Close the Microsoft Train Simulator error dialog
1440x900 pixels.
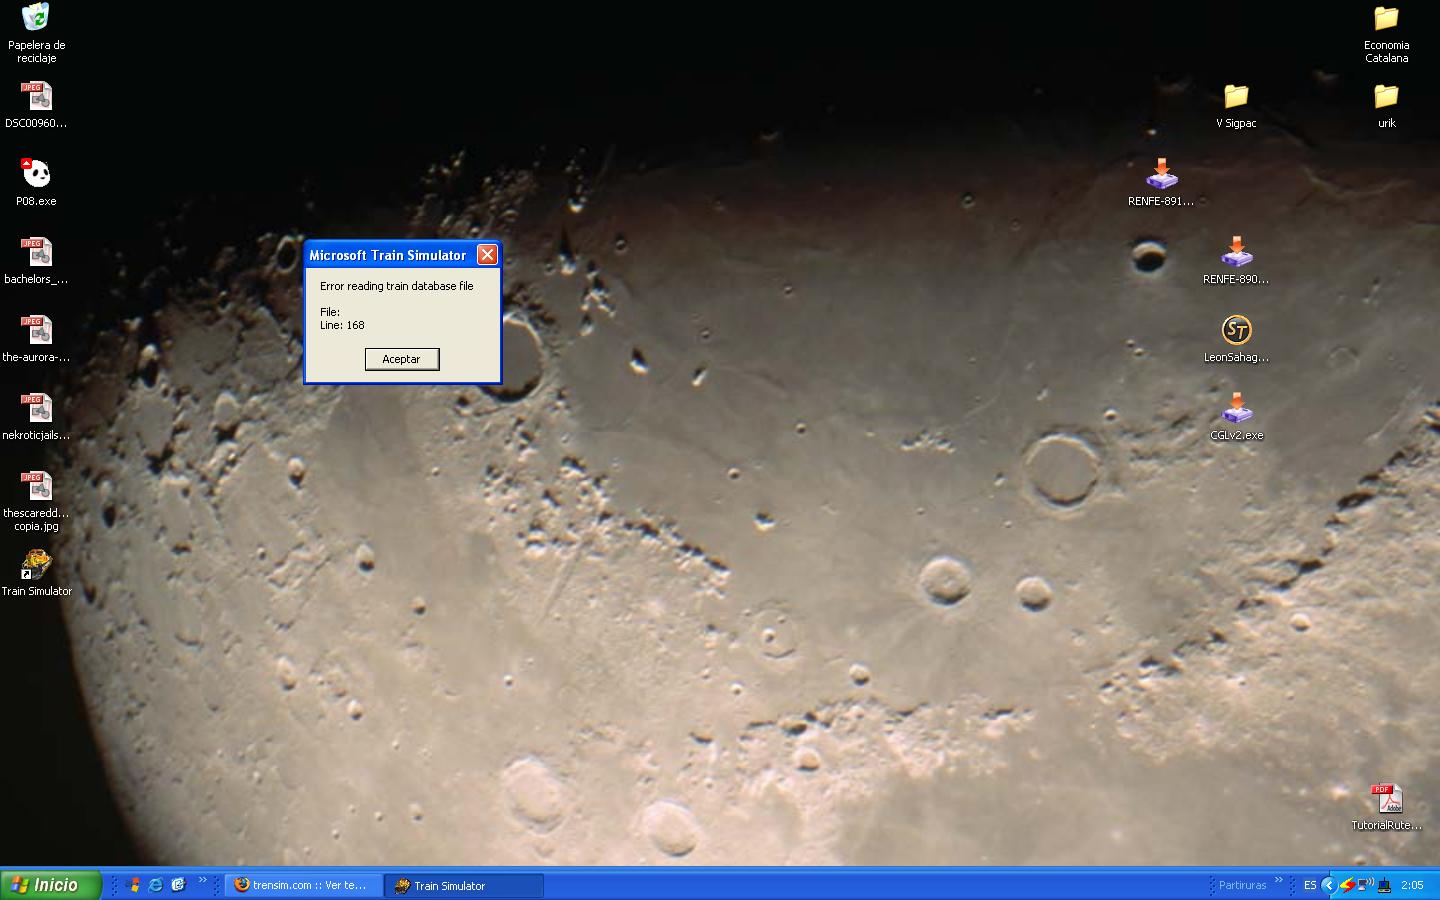[x=487, y=255]
